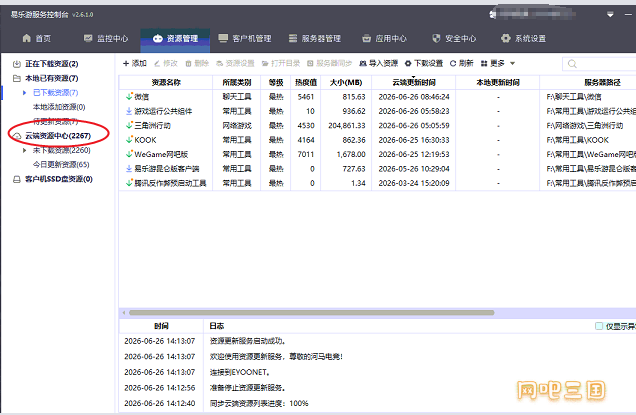Screen dimensions: 636x415
Task: Click the 添加 plus button
Action: [x=135, y=63]
